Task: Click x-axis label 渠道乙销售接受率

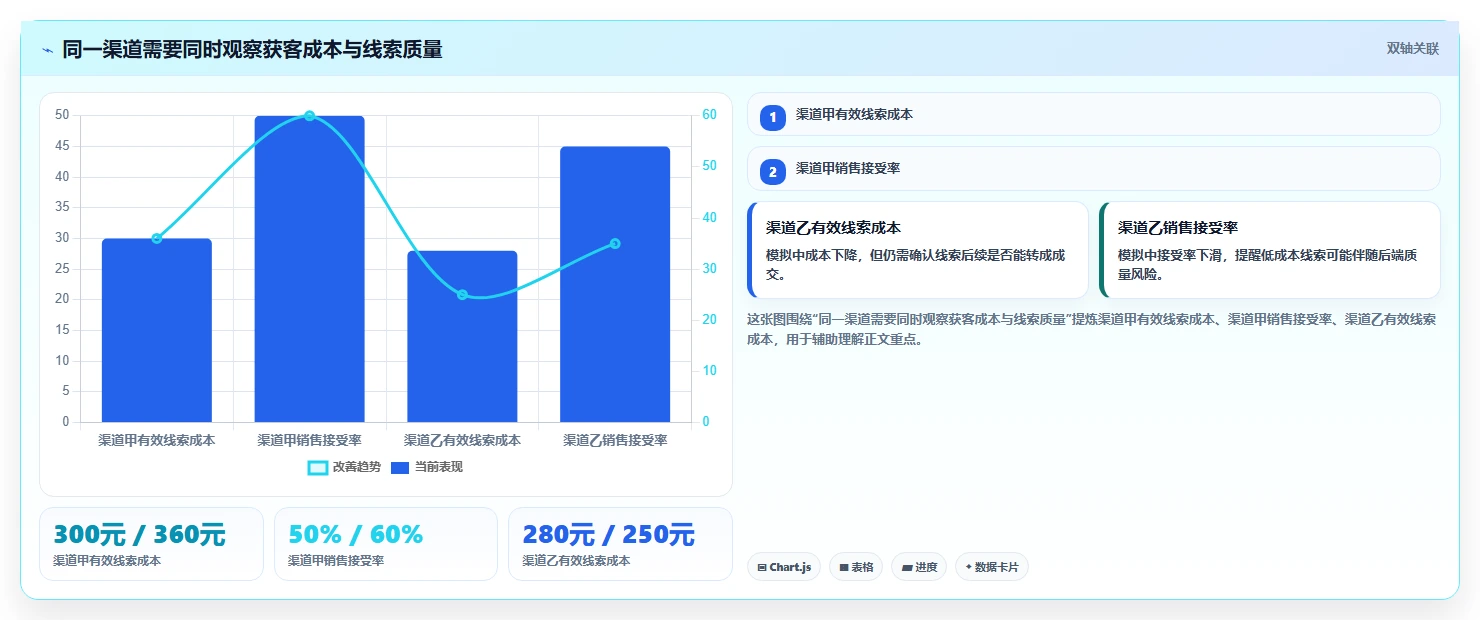Action: (x=615, y=440)
